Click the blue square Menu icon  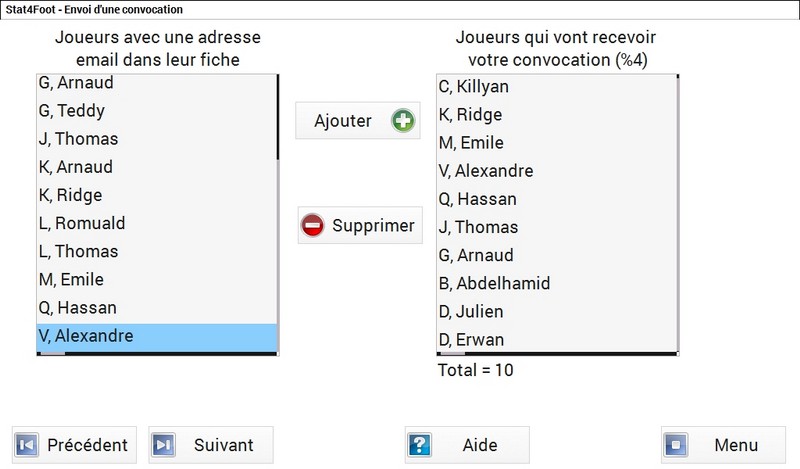pyautogui.click(x=676, y=445)
